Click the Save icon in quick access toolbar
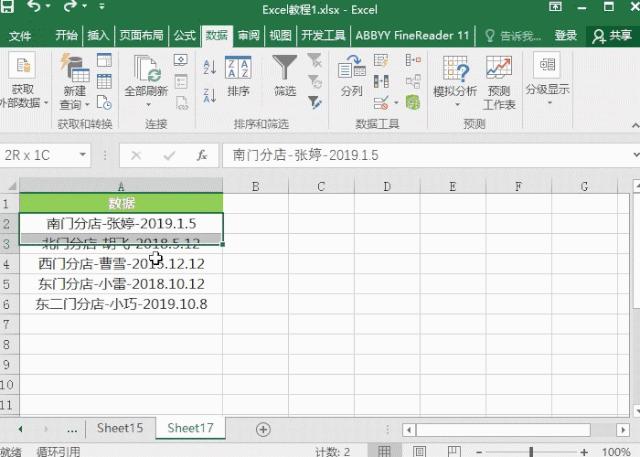The width and height of the screenshot is (640, 457). pyautogui.click(x=6, y=6)
